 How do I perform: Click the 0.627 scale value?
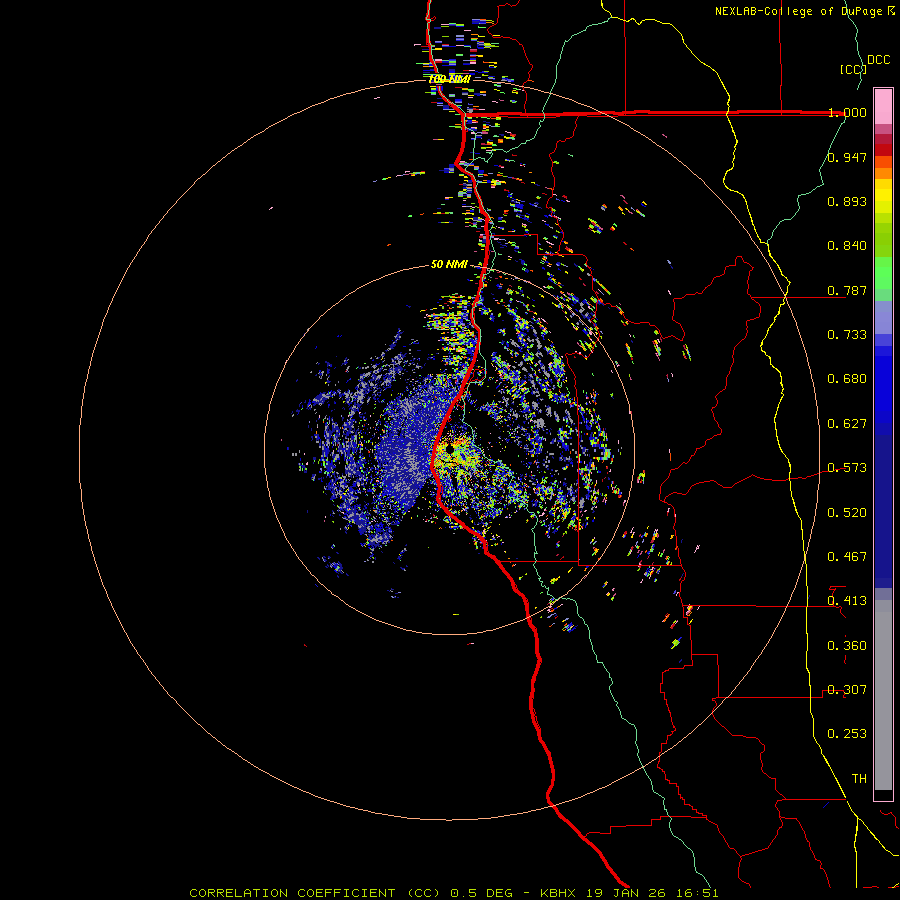click(847, 424)
